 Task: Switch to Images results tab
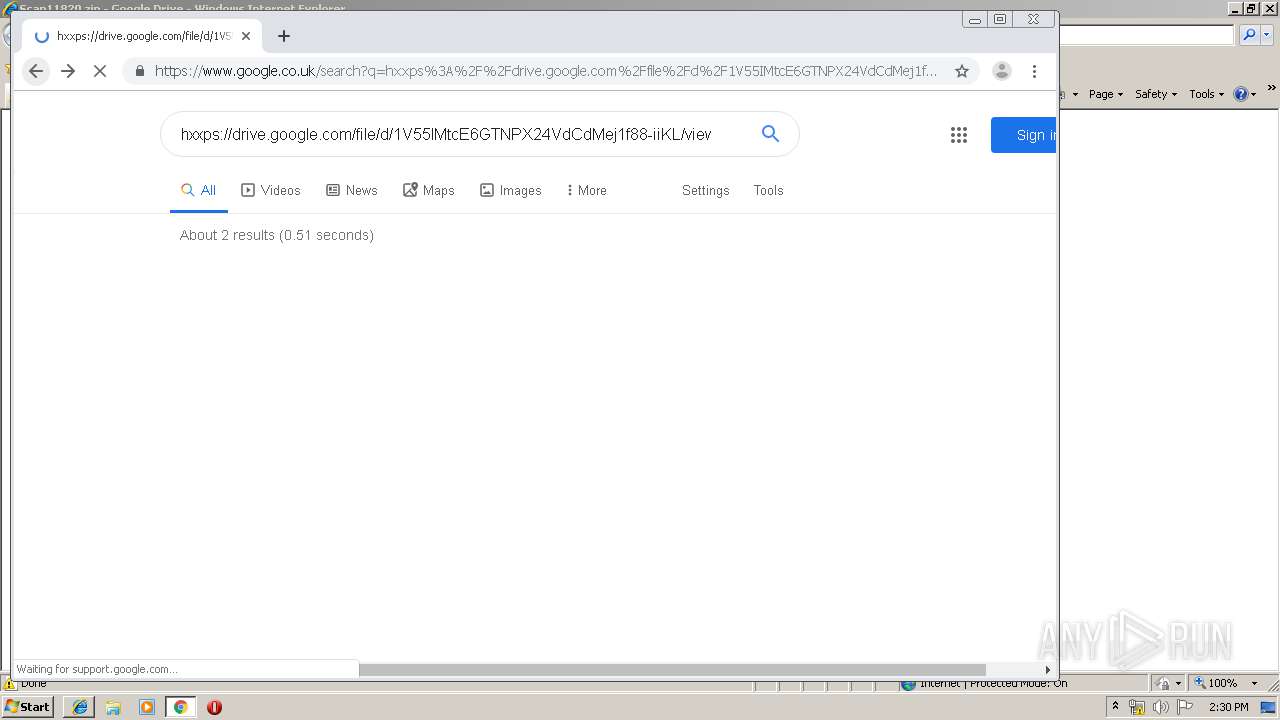[511, 190]
